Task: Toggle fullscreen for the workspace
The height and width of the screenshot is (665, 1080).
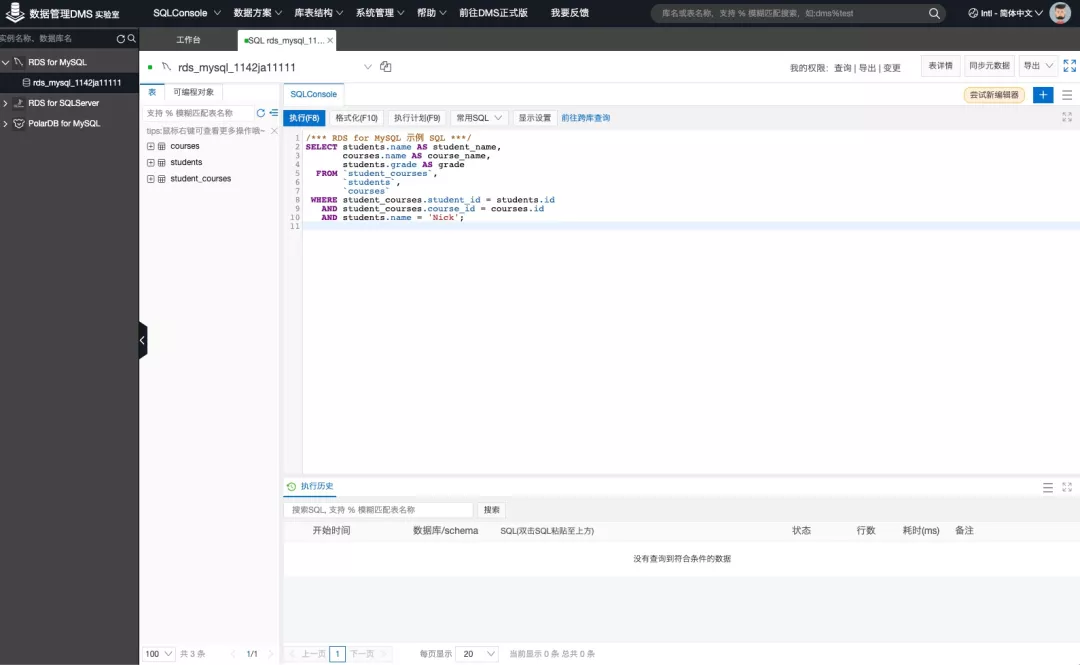Action: [x=1069, y=65]
